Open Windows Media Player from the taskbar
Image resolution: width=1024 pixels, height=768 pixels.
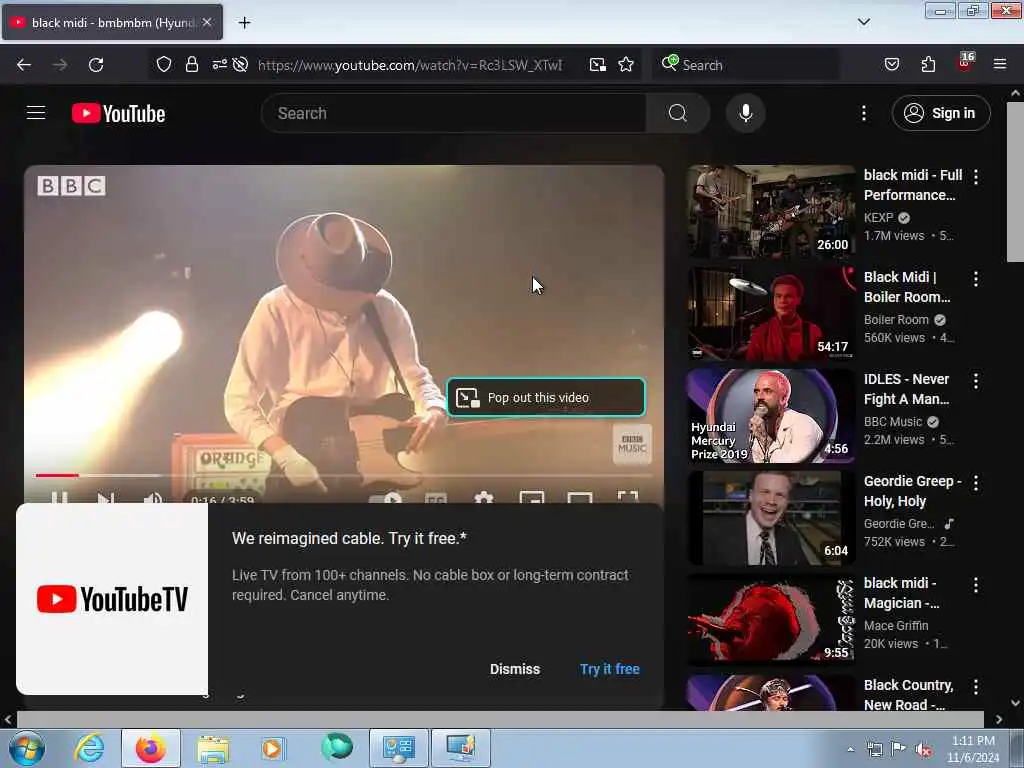[x=272, y=748]
